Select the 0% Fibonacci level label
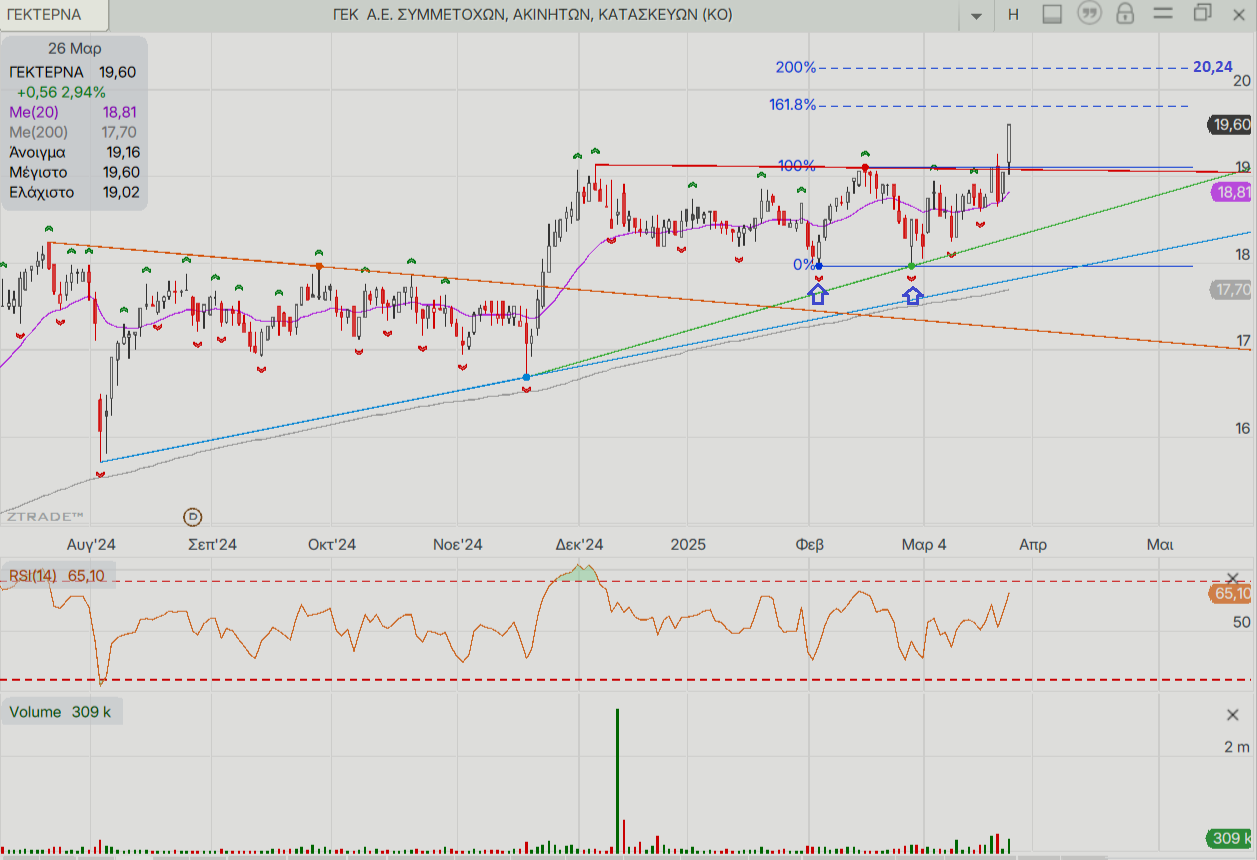 804,264
